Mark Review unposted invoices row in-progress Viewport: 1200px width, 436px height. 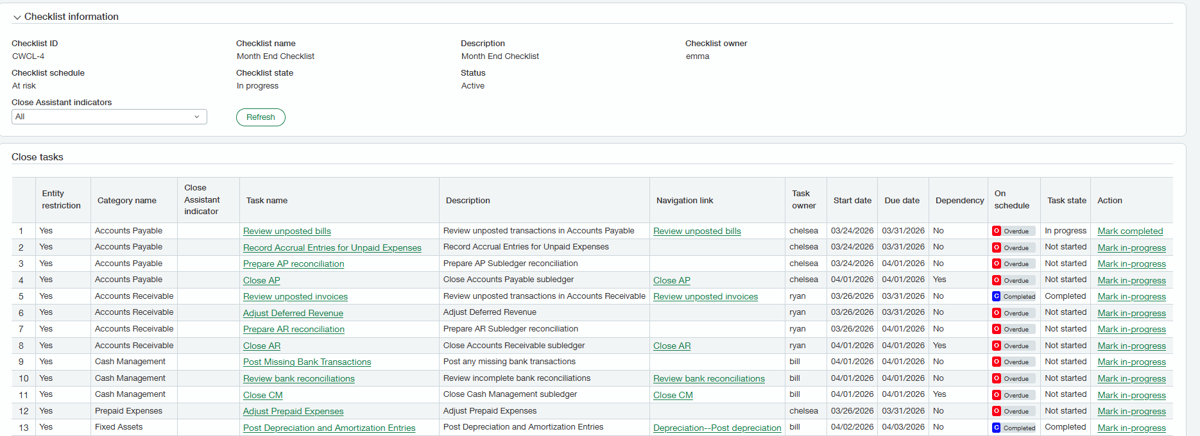click(1132, 297)
